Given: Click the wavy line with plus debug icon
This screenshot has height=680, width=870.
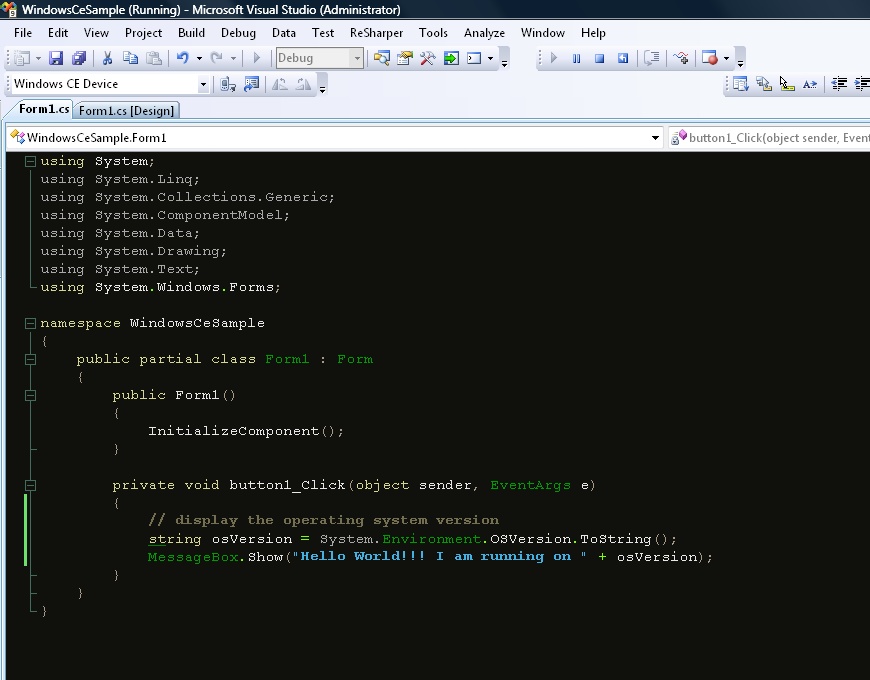Looking at the screenshot, I should 681,58.
